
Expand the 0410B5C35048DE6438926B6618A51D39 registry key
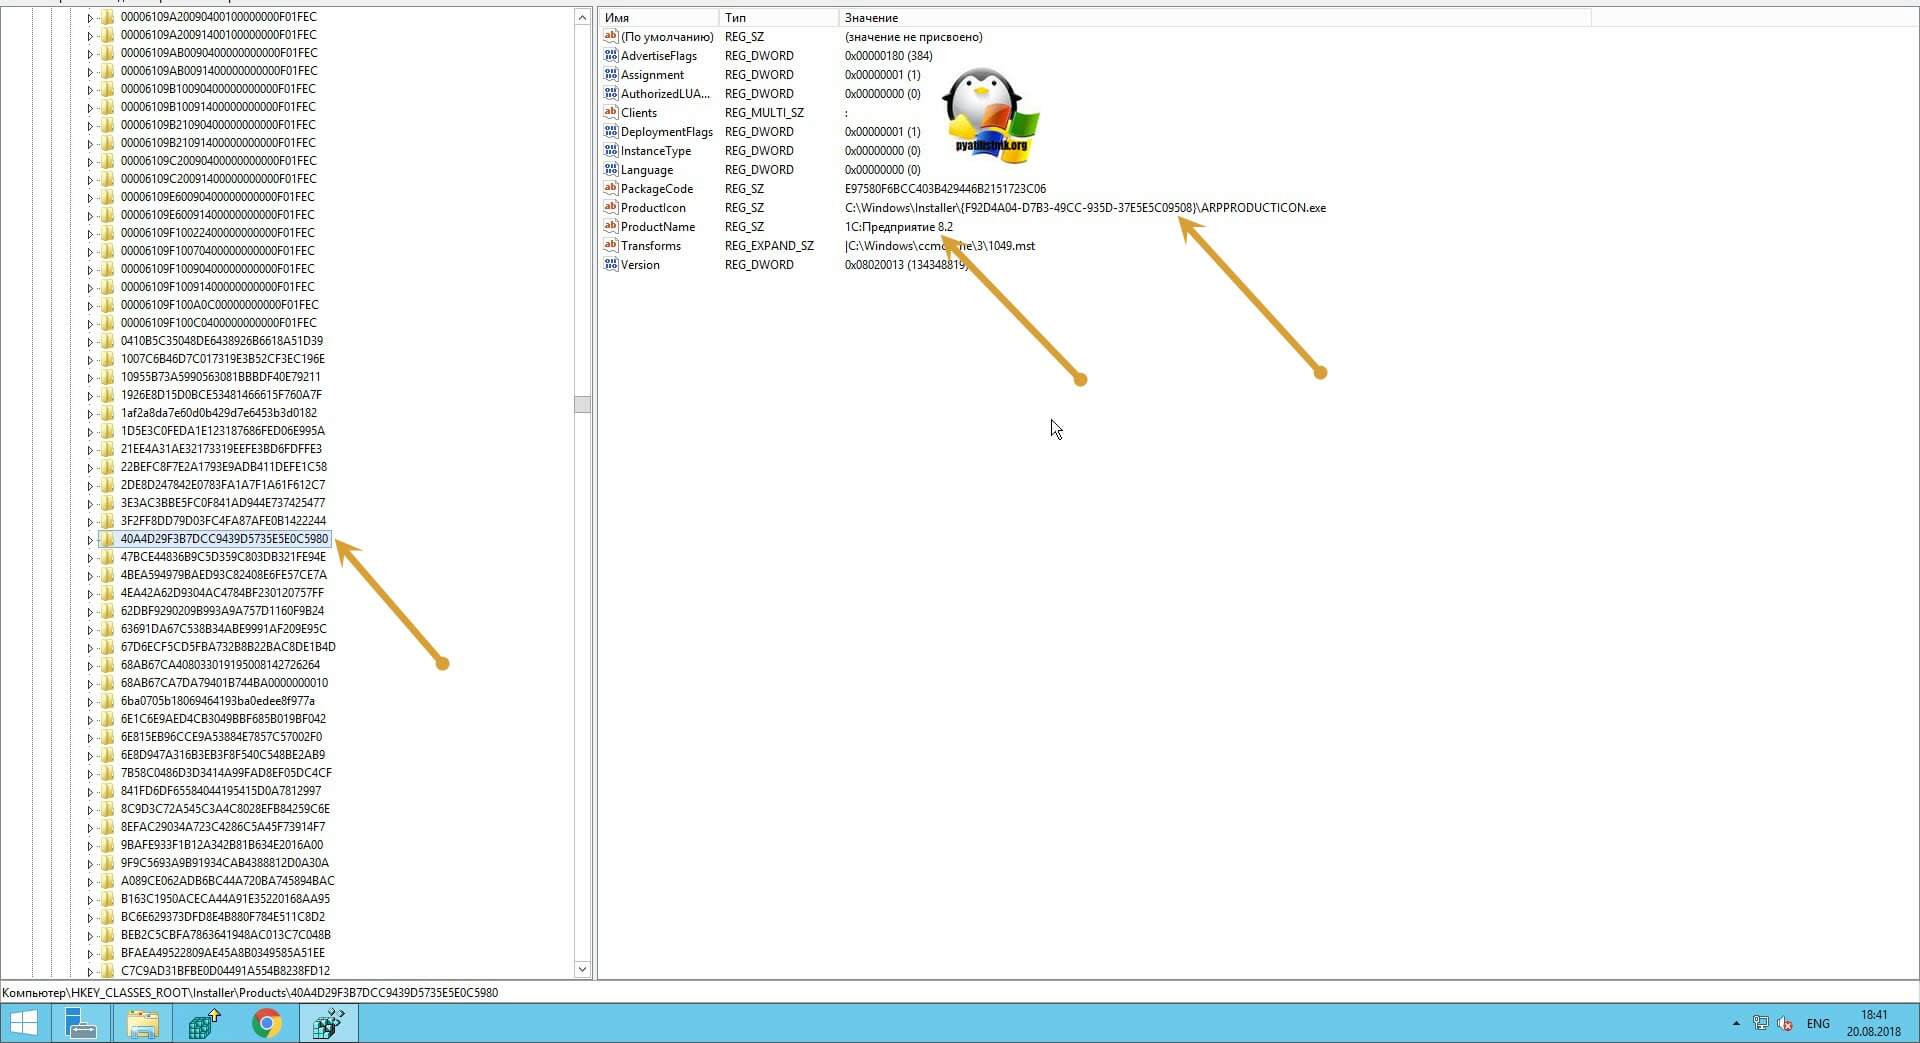click(x=89, y=342)
